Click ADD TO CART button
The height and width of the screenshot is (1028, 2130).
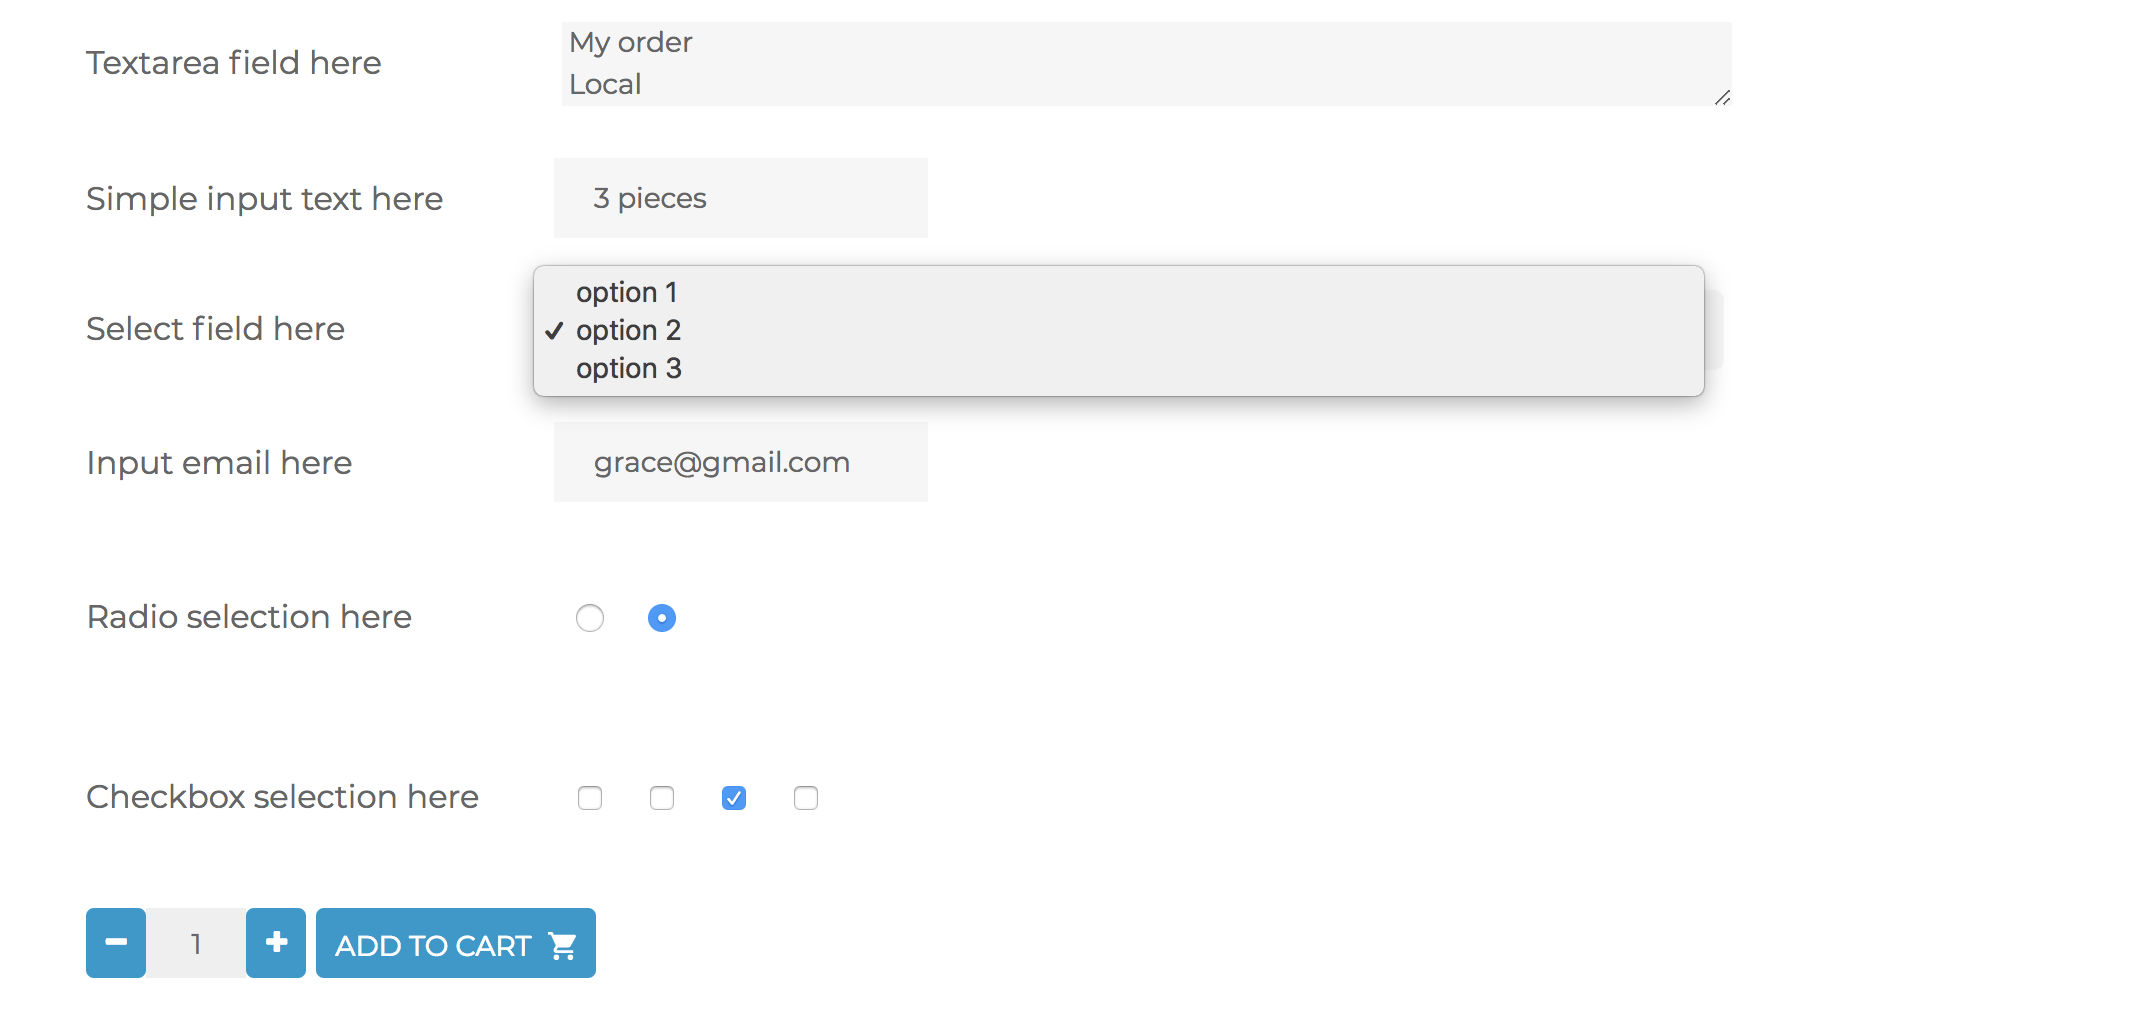coord(456,943)
